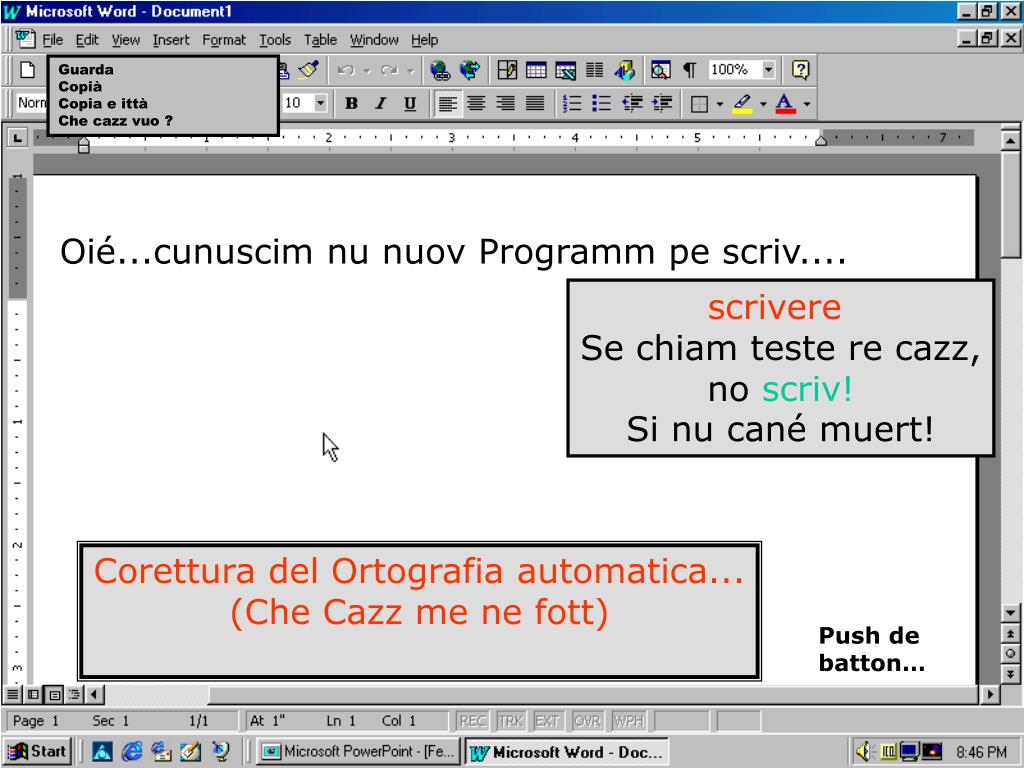
Task: Select the Format Painter brush icon
Action: 308,69
